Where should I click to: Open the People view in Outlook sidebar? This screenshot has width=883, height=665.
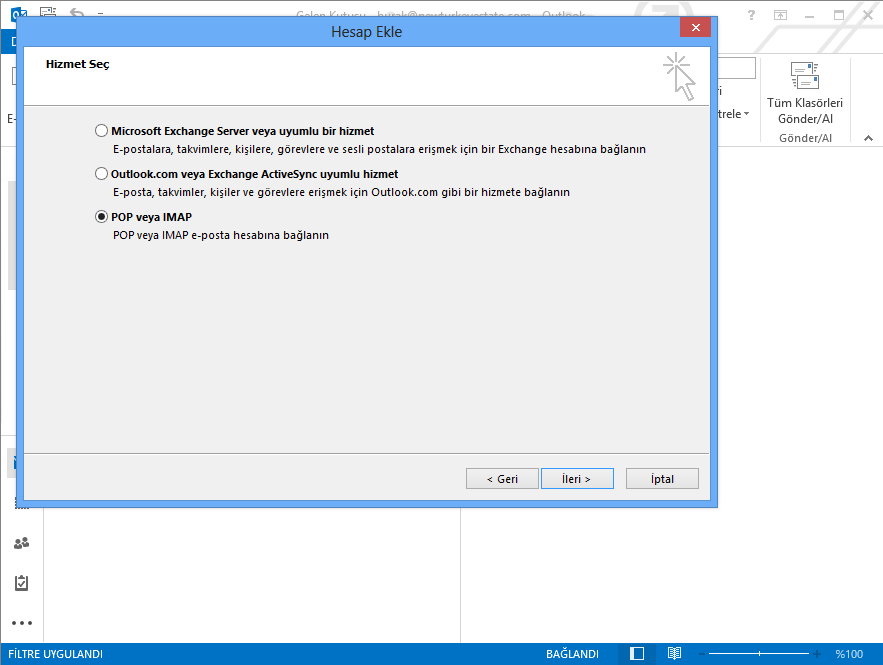(x=21, y=543)
